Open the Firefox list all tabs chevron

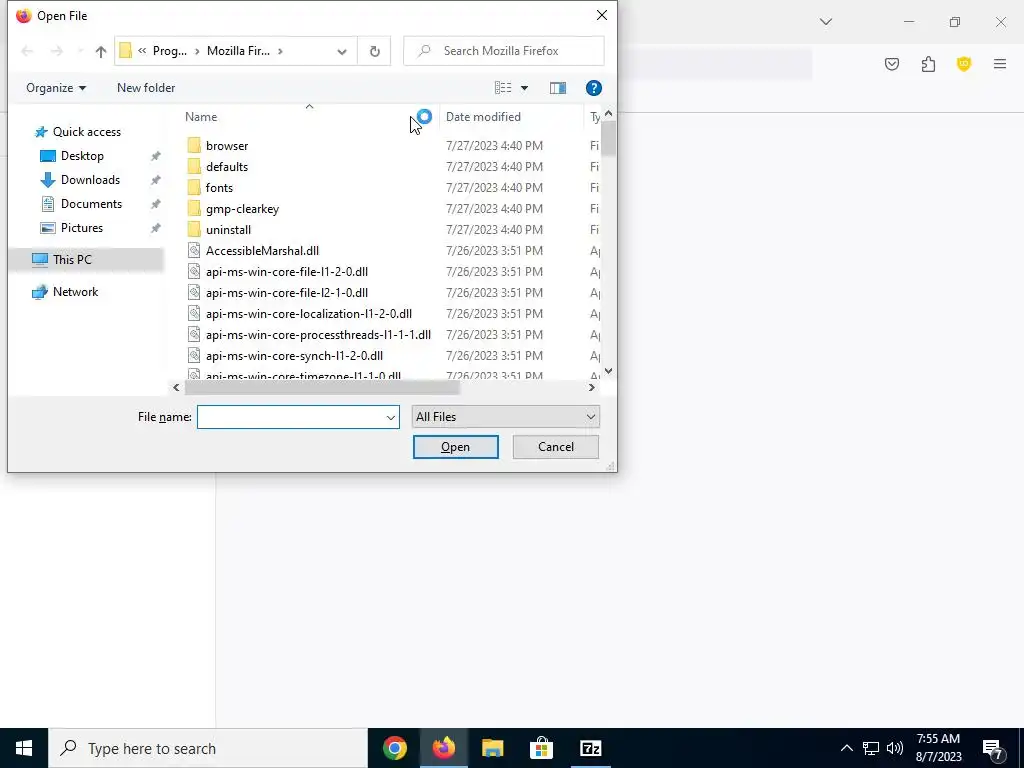click(825, 22)
